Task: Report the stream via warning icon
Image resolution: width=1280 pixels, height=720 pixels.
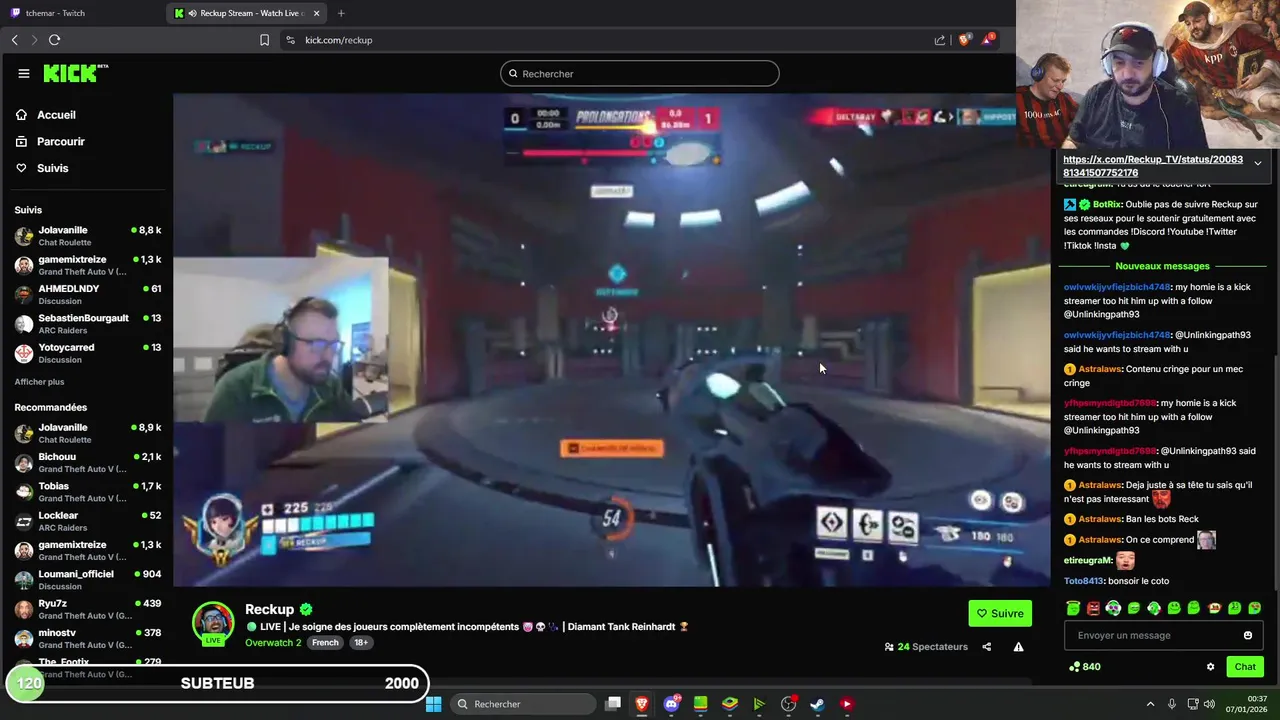Action: (1018, 647)
